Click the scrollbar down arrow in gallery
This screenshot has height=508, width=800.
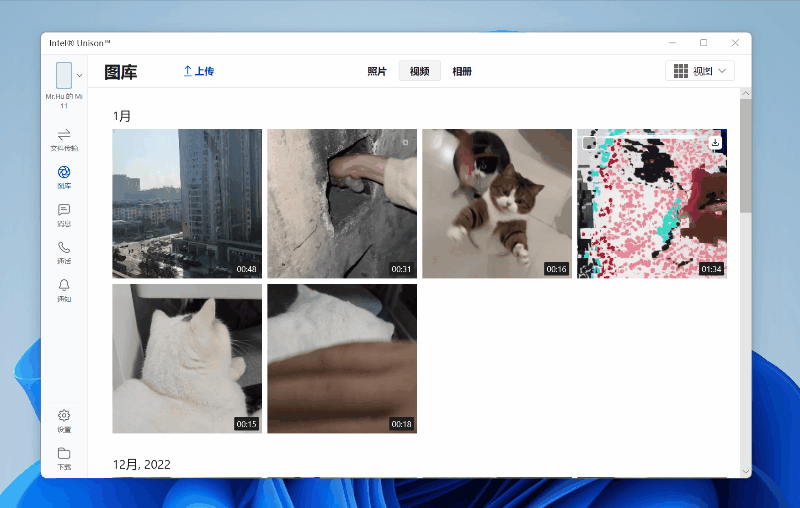point(745,472)
